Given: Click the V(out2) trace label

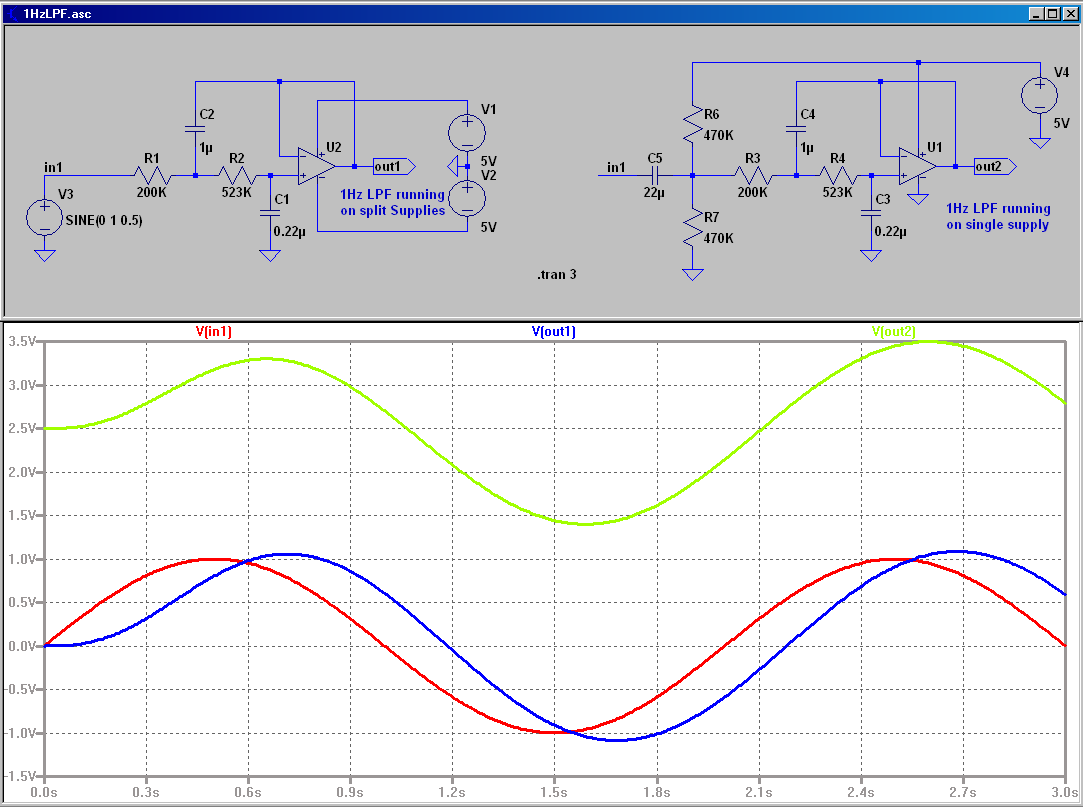Looking at the screenshot, I should pyautogui.click(x=893, y=332).
